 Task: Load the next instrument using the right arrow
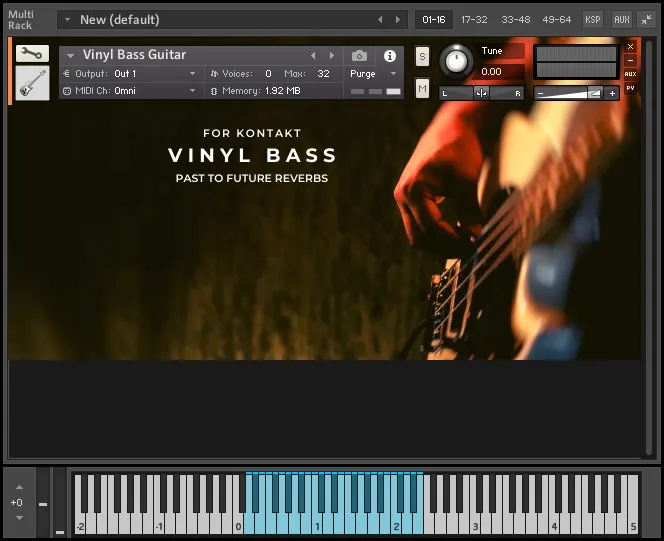[332, 56]
